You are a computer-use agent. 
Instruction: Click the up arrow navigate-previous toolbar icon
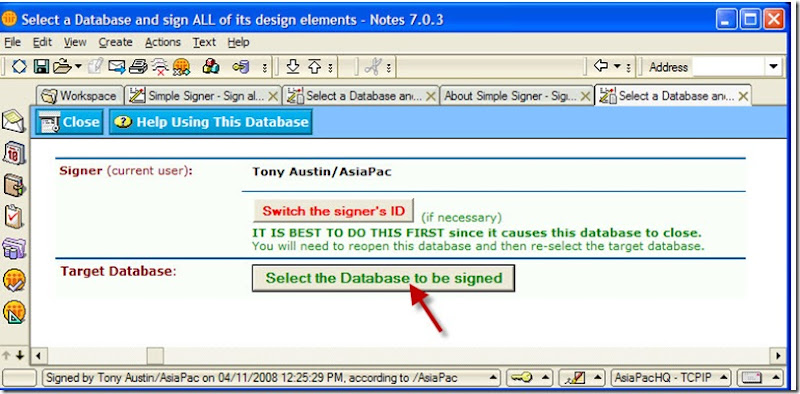[x=314, y=66]
